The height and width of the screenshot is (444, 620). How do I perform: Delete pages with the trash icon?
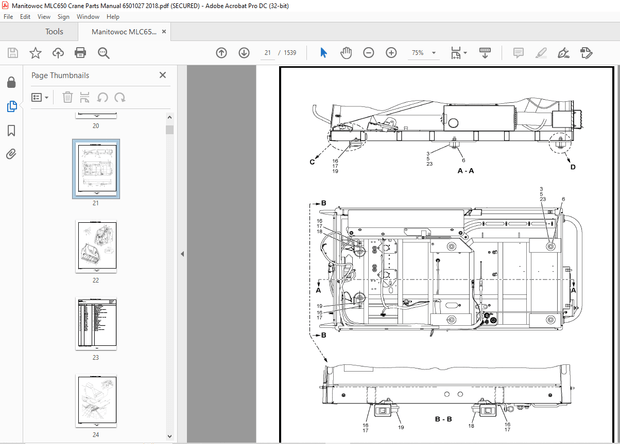coord(68,97)
